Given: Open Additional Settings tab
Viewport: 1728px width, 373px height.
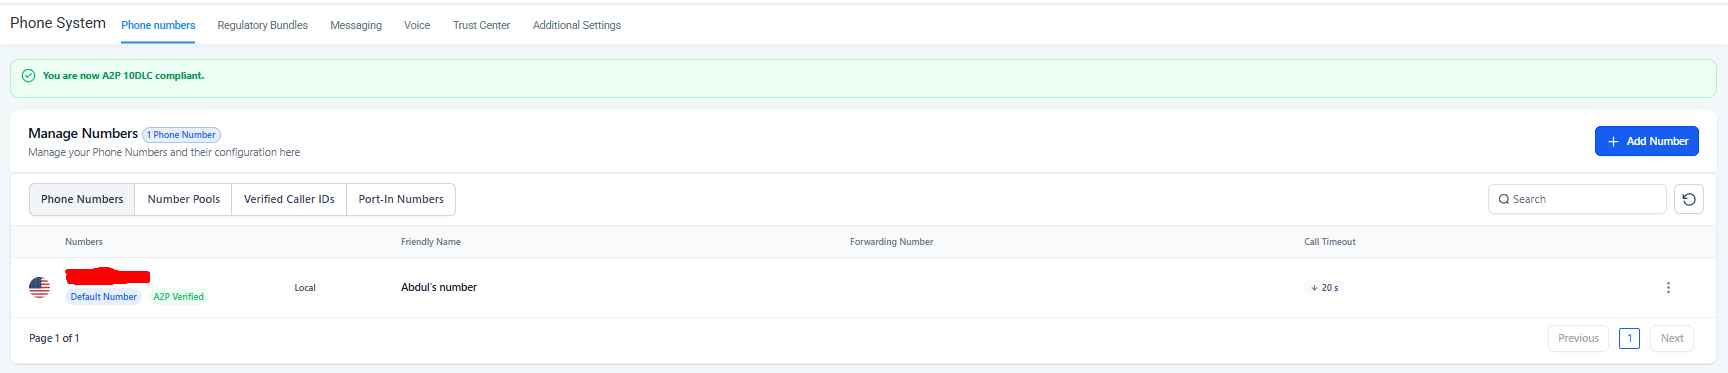Looking at the screenshot, I should [577, 25].
